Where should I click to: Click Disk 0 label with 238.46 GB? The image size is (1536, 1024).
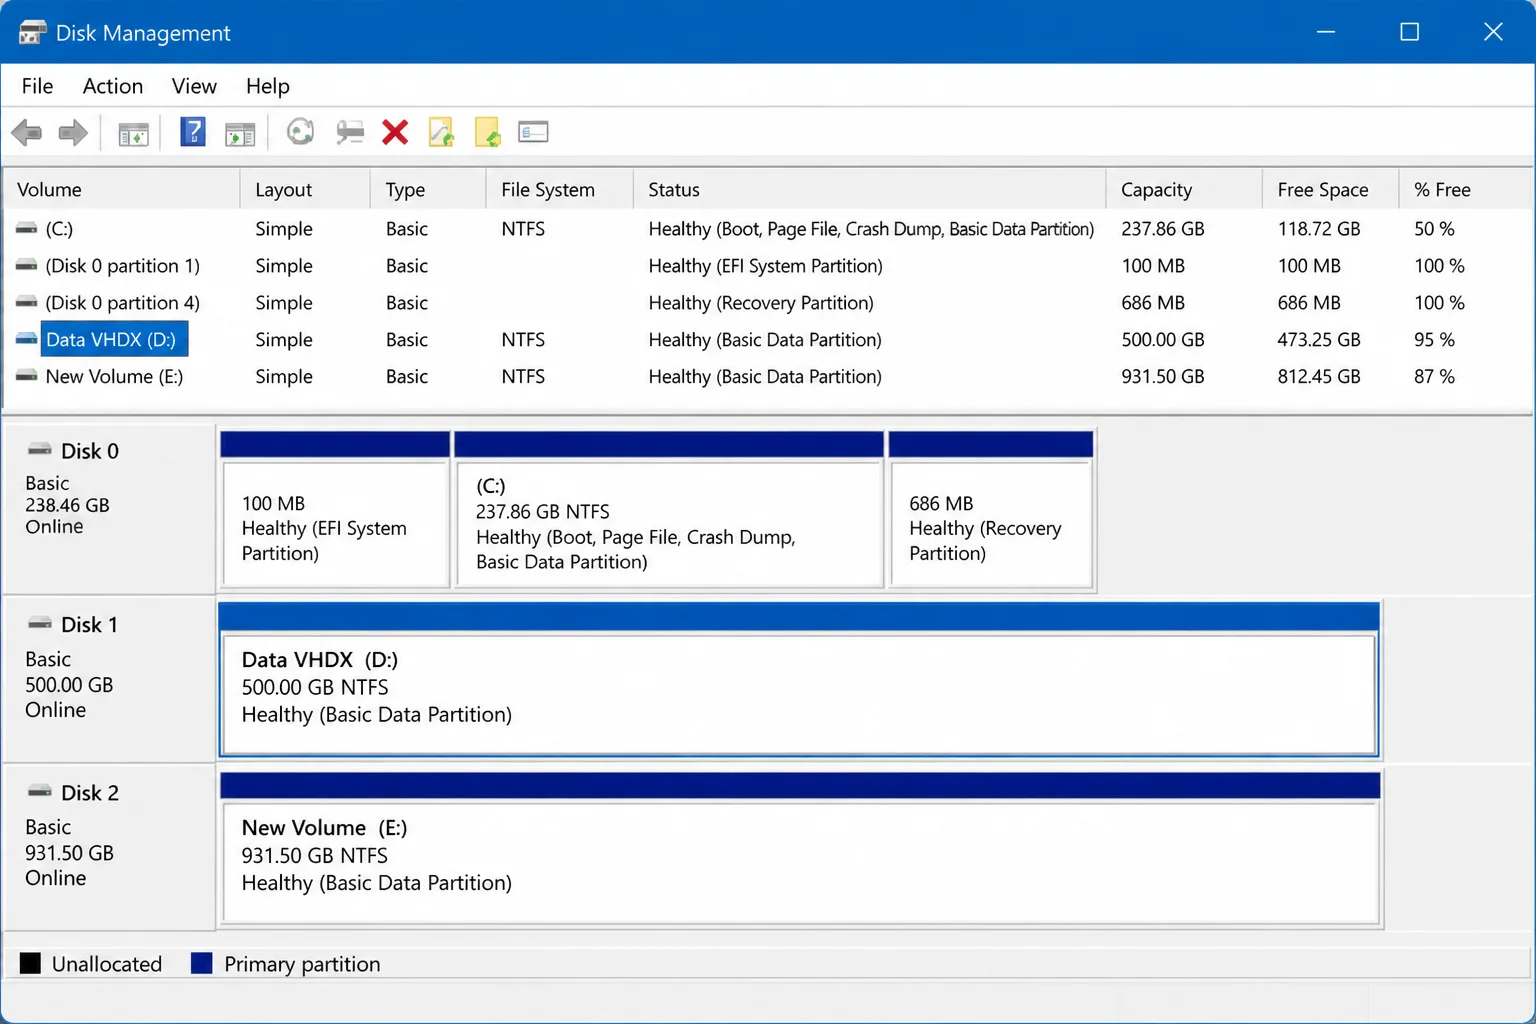[x=109, y=509]
